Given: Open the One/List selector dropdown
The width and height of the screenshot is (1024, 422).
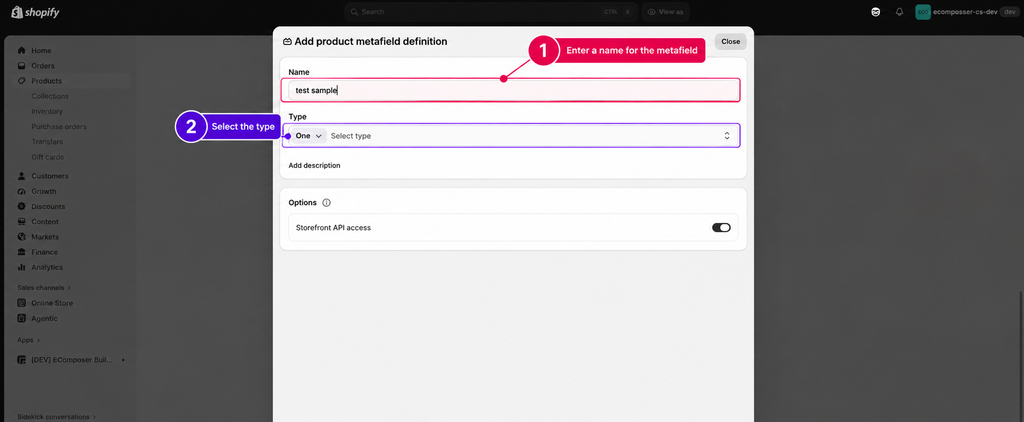Looking at the screenshot, I should tap(308, 136).
